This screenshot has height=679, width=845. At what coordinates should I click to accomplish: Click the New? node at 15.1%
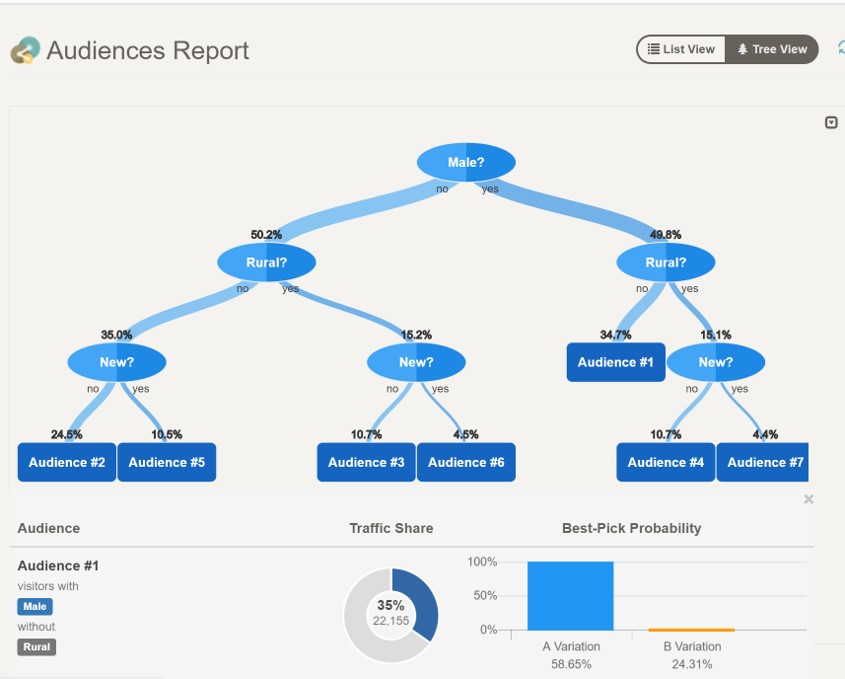(716, 362)
